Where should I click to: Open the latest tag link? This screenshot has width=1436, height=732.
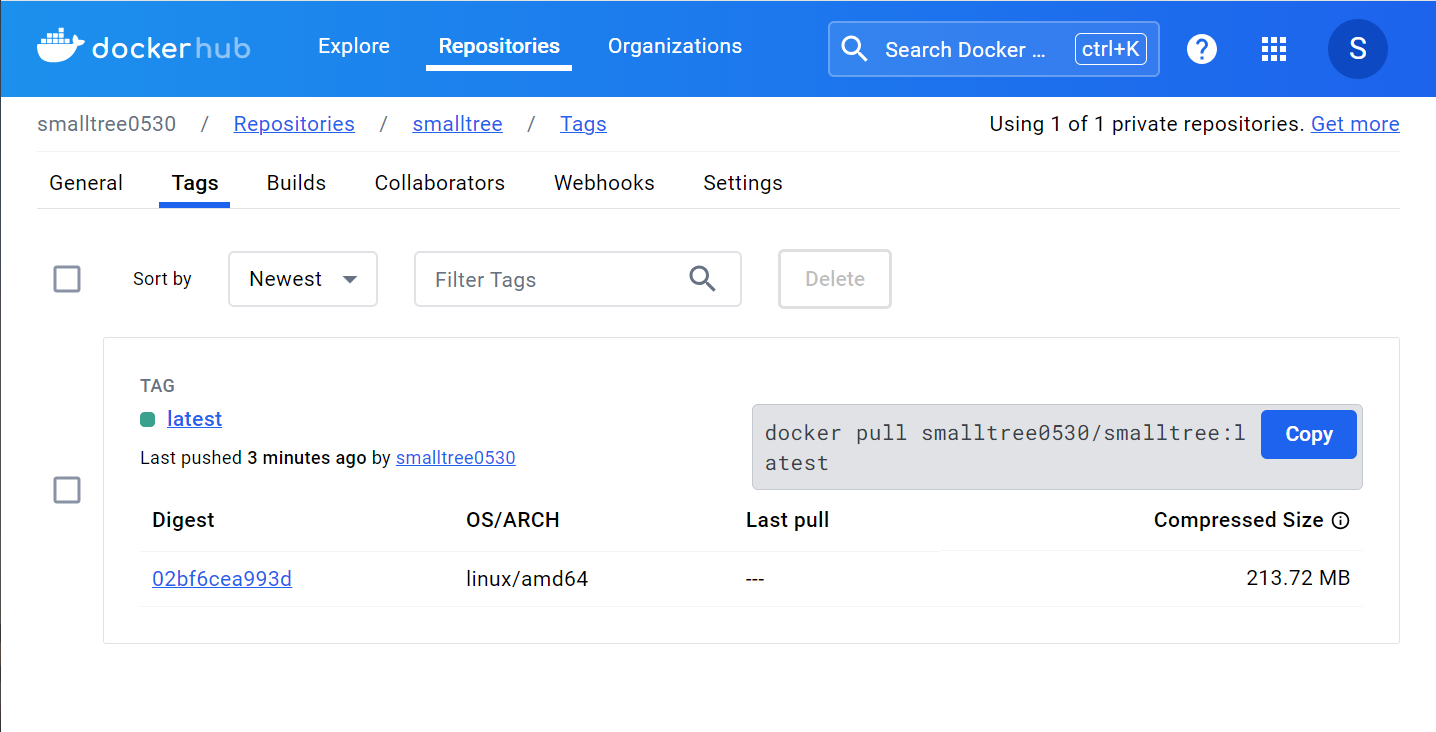click(x=194, y=419)
